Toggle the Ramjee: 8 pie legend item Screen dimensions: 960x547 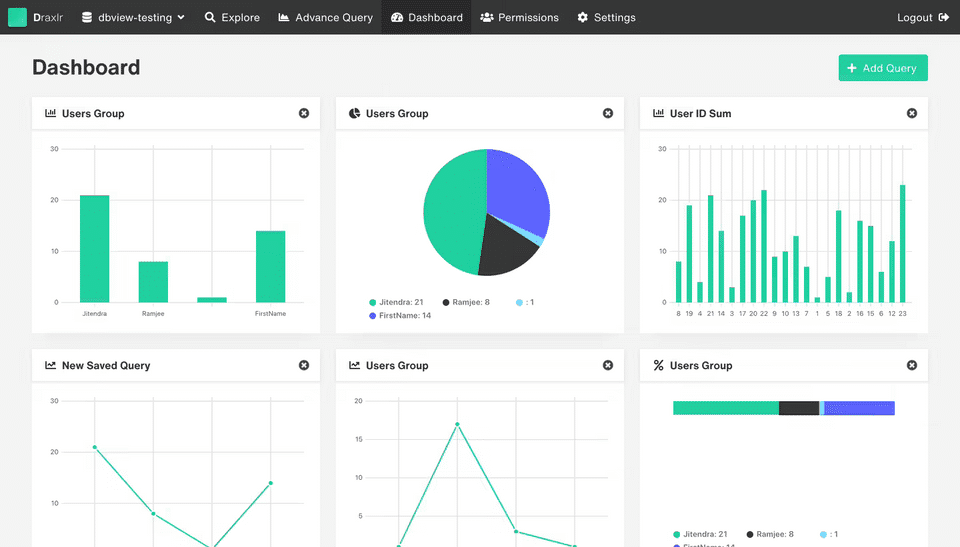pos(466,302)
